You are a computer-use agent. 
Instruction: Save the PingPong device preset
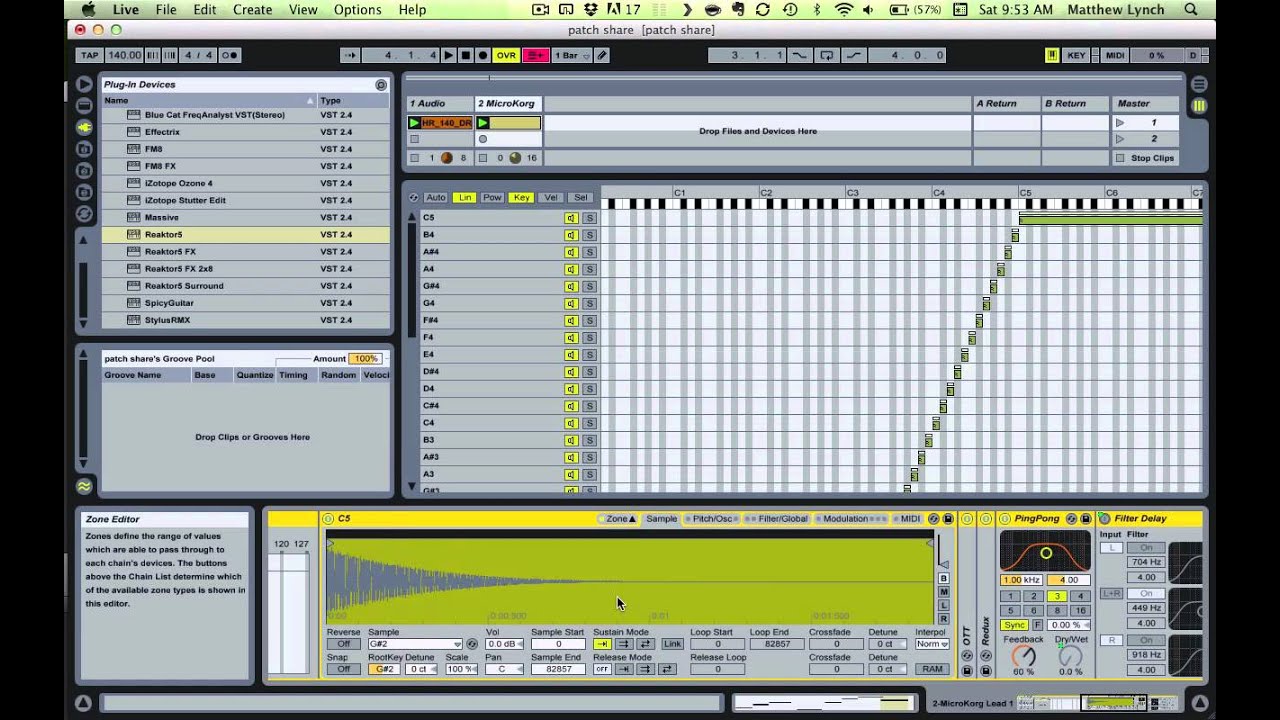1086,519
